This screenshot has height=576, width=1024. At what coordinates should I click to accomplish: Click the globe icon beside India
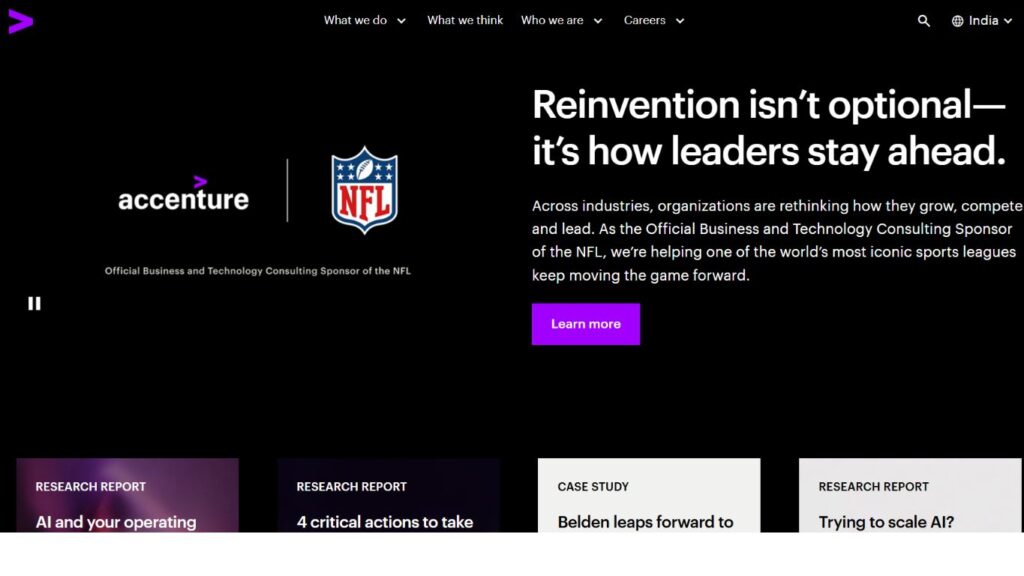[x=957, y=21]
